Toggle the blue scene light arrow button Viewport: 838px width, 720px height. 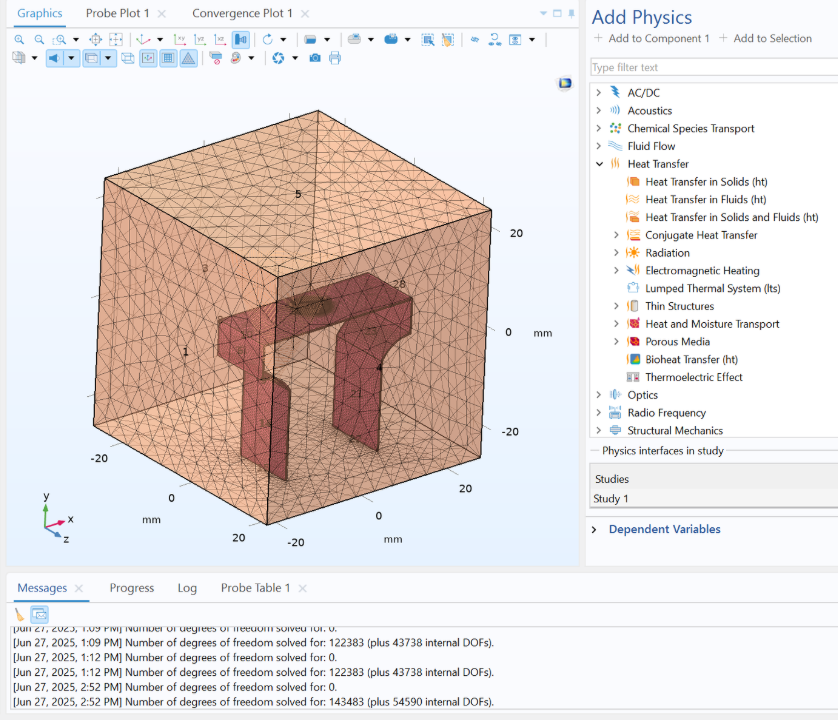(x=54, y=58)
